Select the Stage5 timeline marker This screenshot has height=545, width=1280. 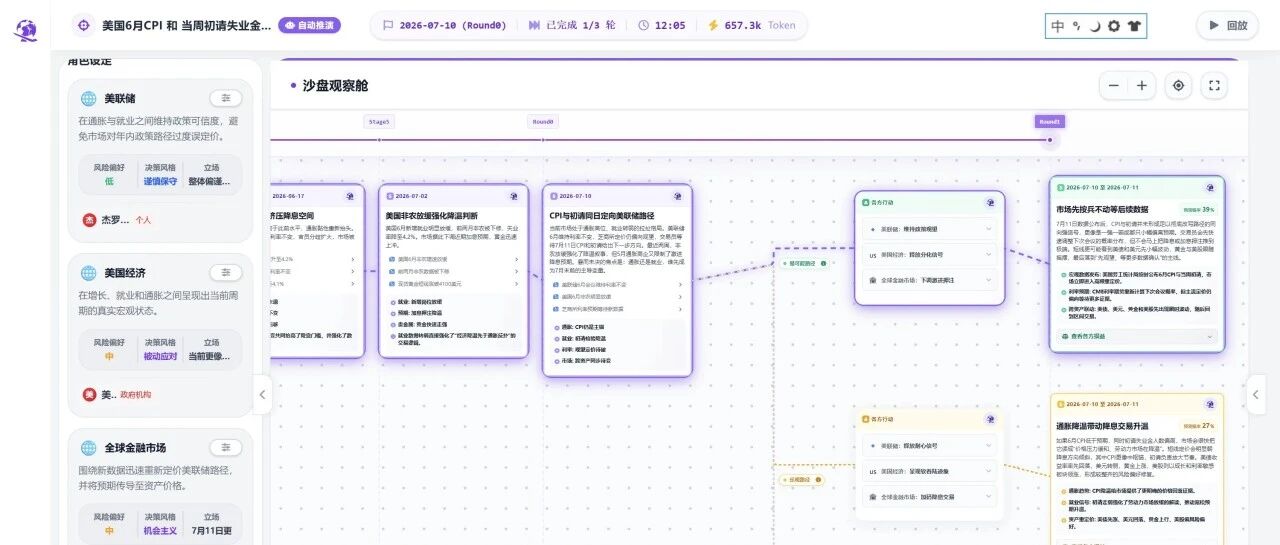[x=379, y=121]
